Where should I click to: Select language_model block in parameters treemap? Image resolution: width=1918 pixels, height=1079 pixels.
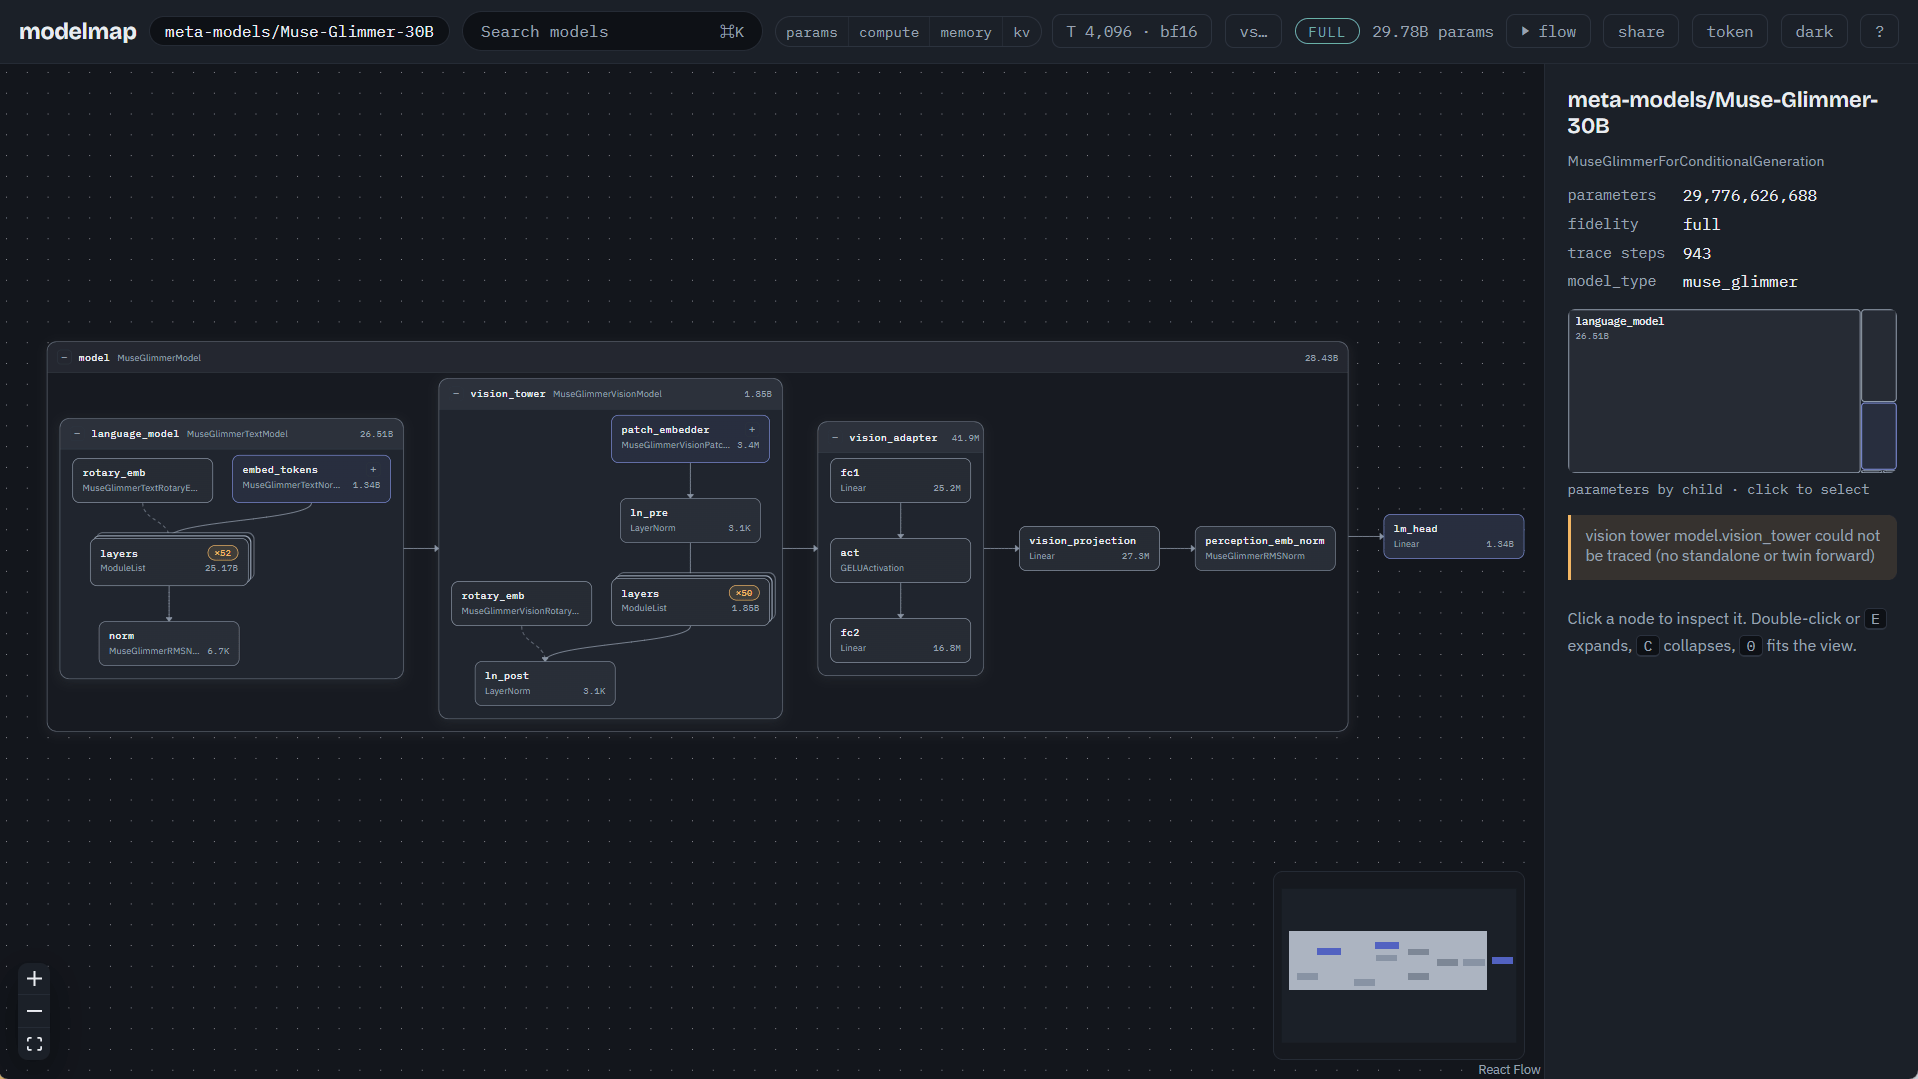click(x=1713, y=391)
